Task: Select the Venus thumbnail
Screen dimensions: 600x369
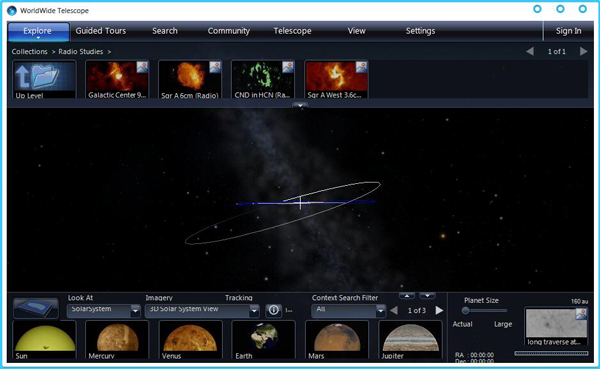Action: 190,340
